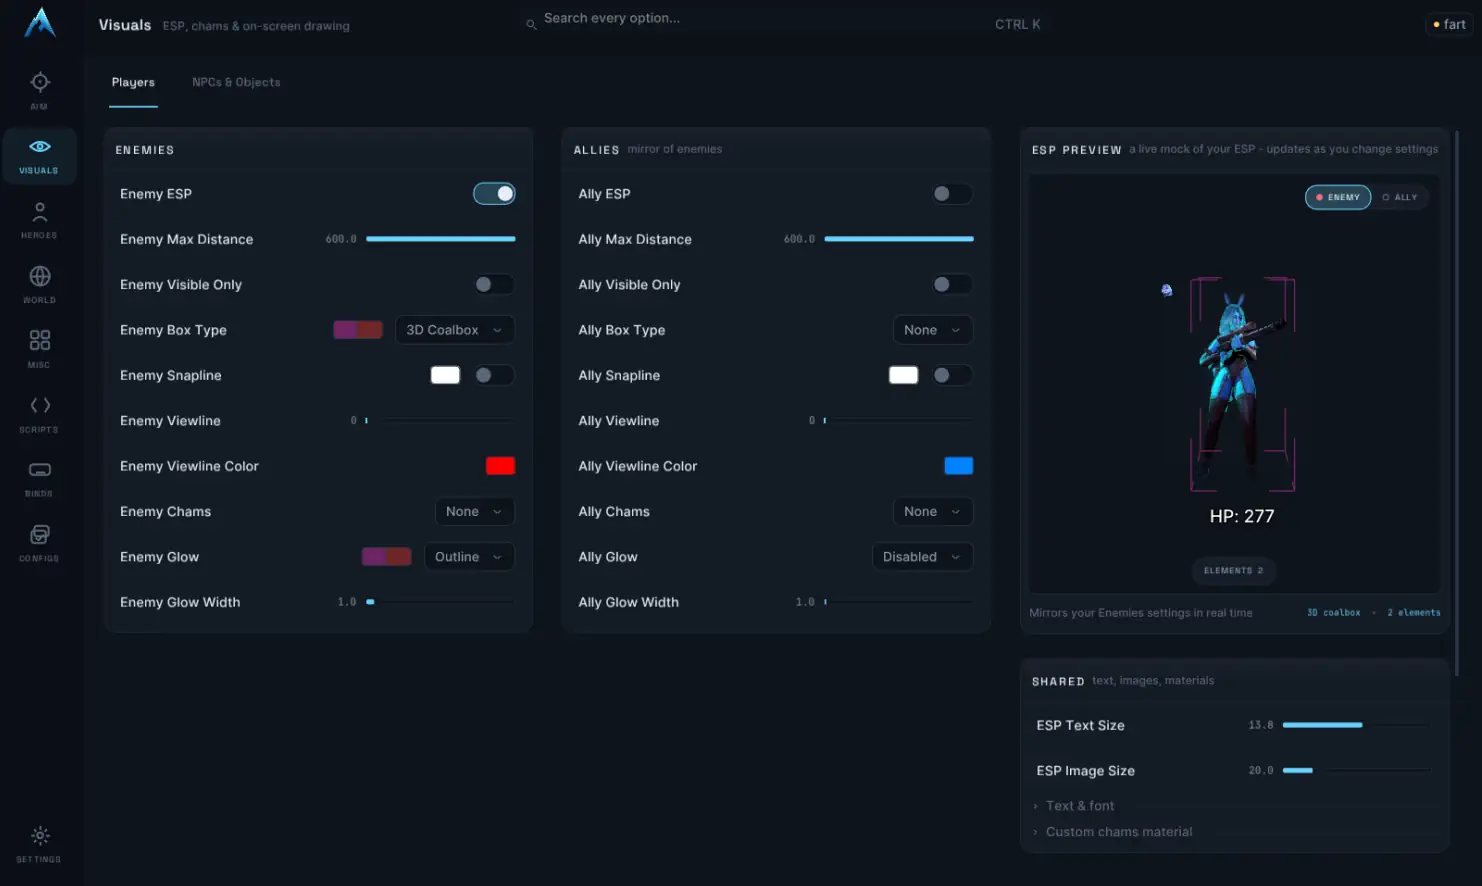Image resolution: width=1482 pixels, height=886 pixels.
Task: Open the Enemy Box Type dropdown
Action: pos(455,330)
